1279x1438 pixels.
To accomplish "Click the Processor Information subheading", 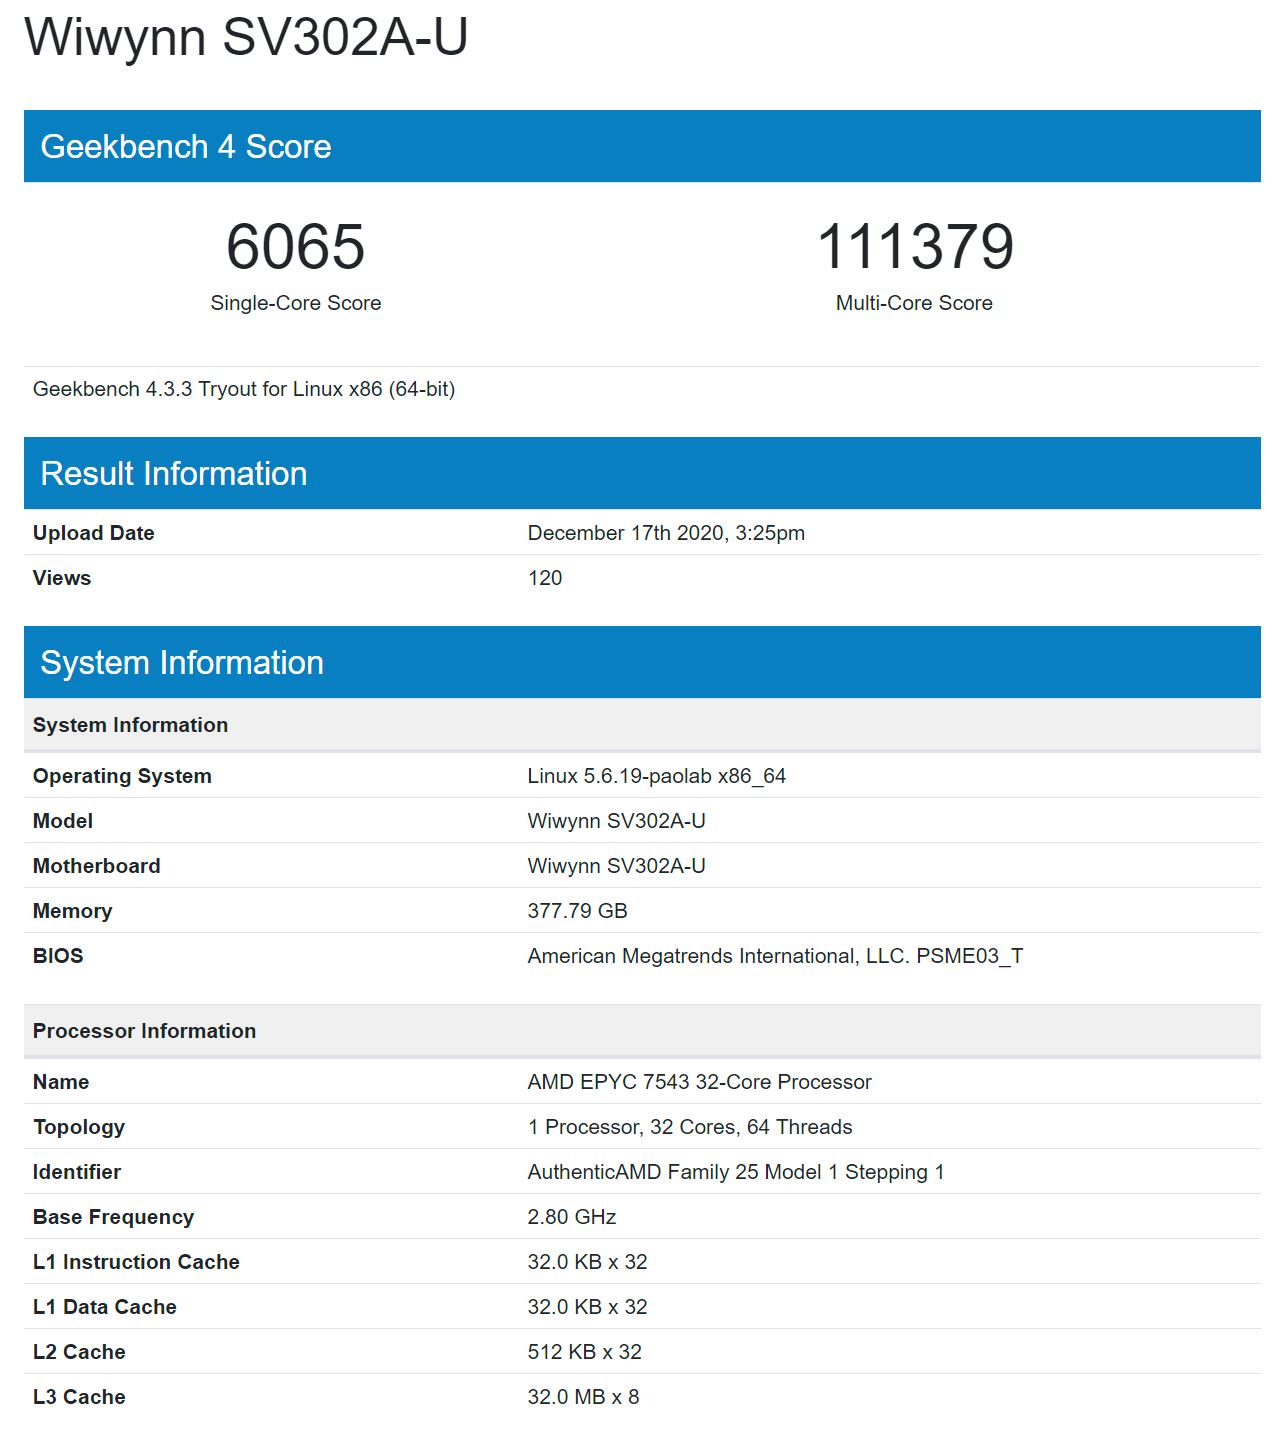I will (642, 1031).
